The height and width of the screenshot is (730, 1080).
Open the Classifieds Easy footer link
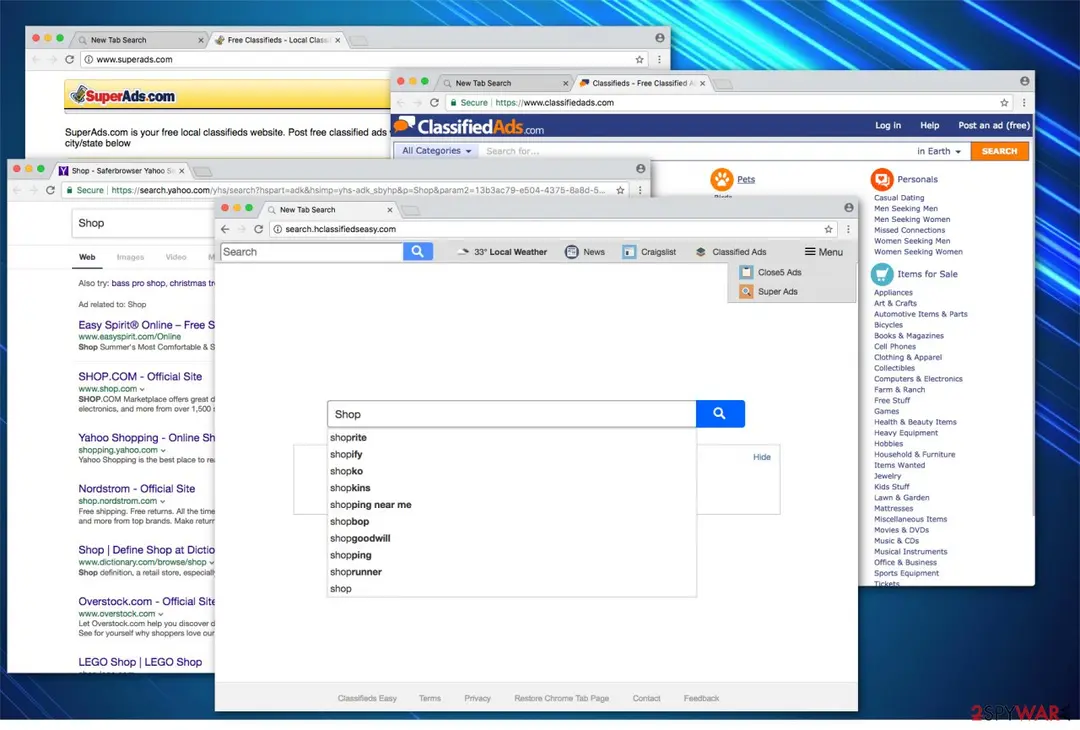click(x=367, y=698)
